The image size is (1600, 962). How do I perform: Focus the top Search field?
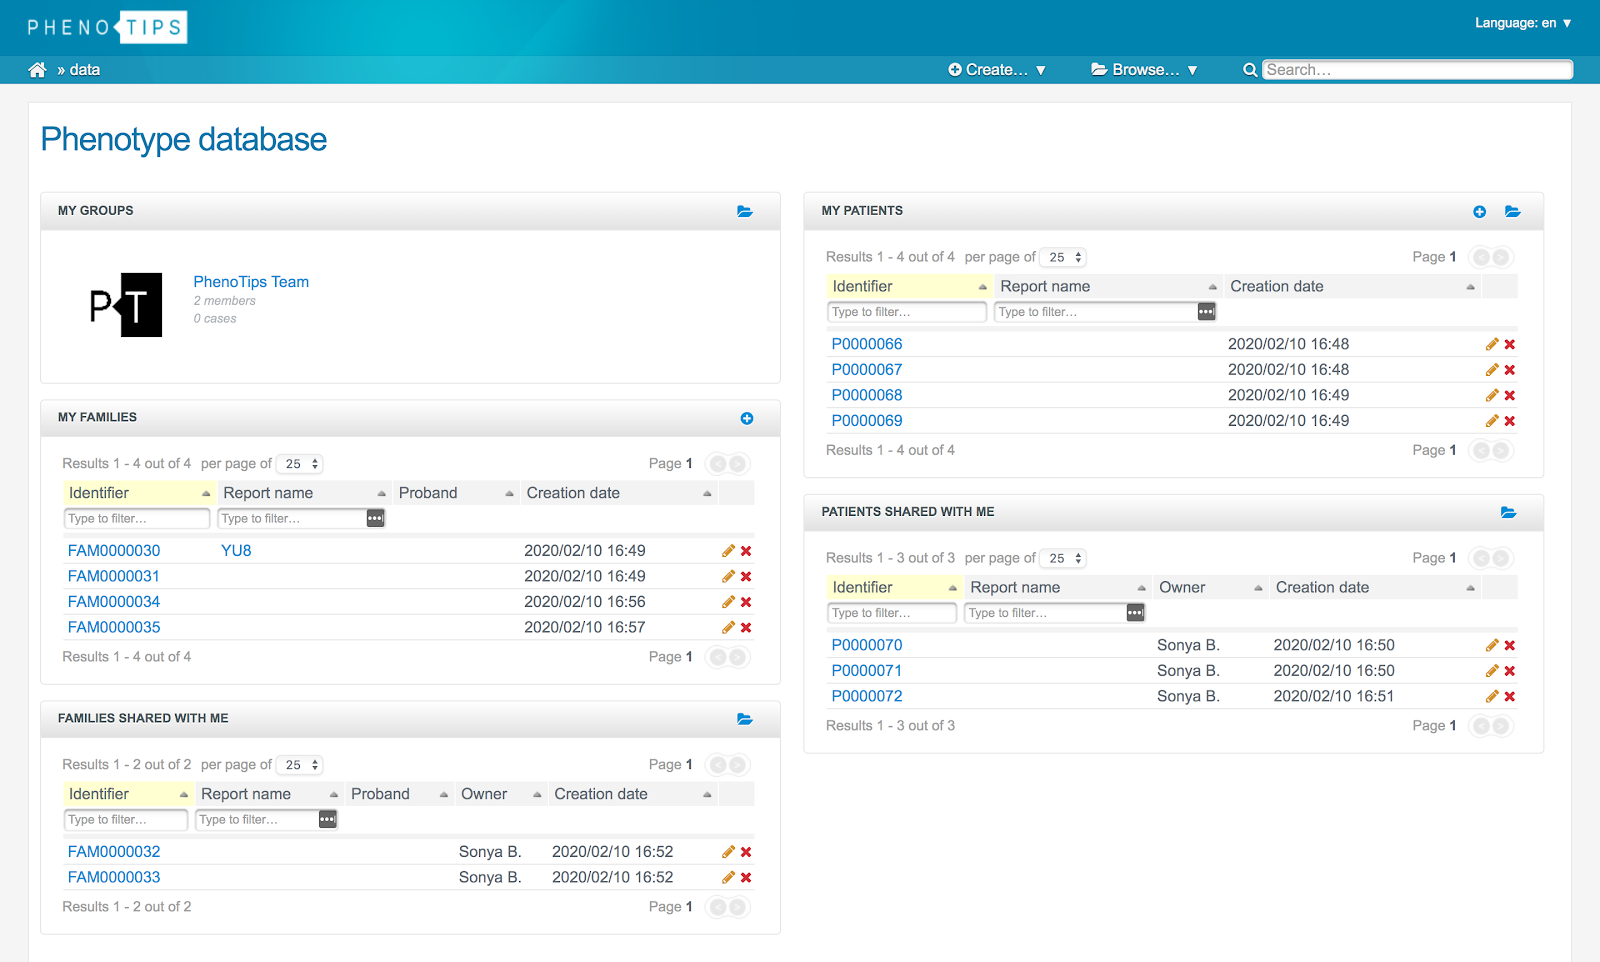pyautogui.click(x=1417, y=70)
